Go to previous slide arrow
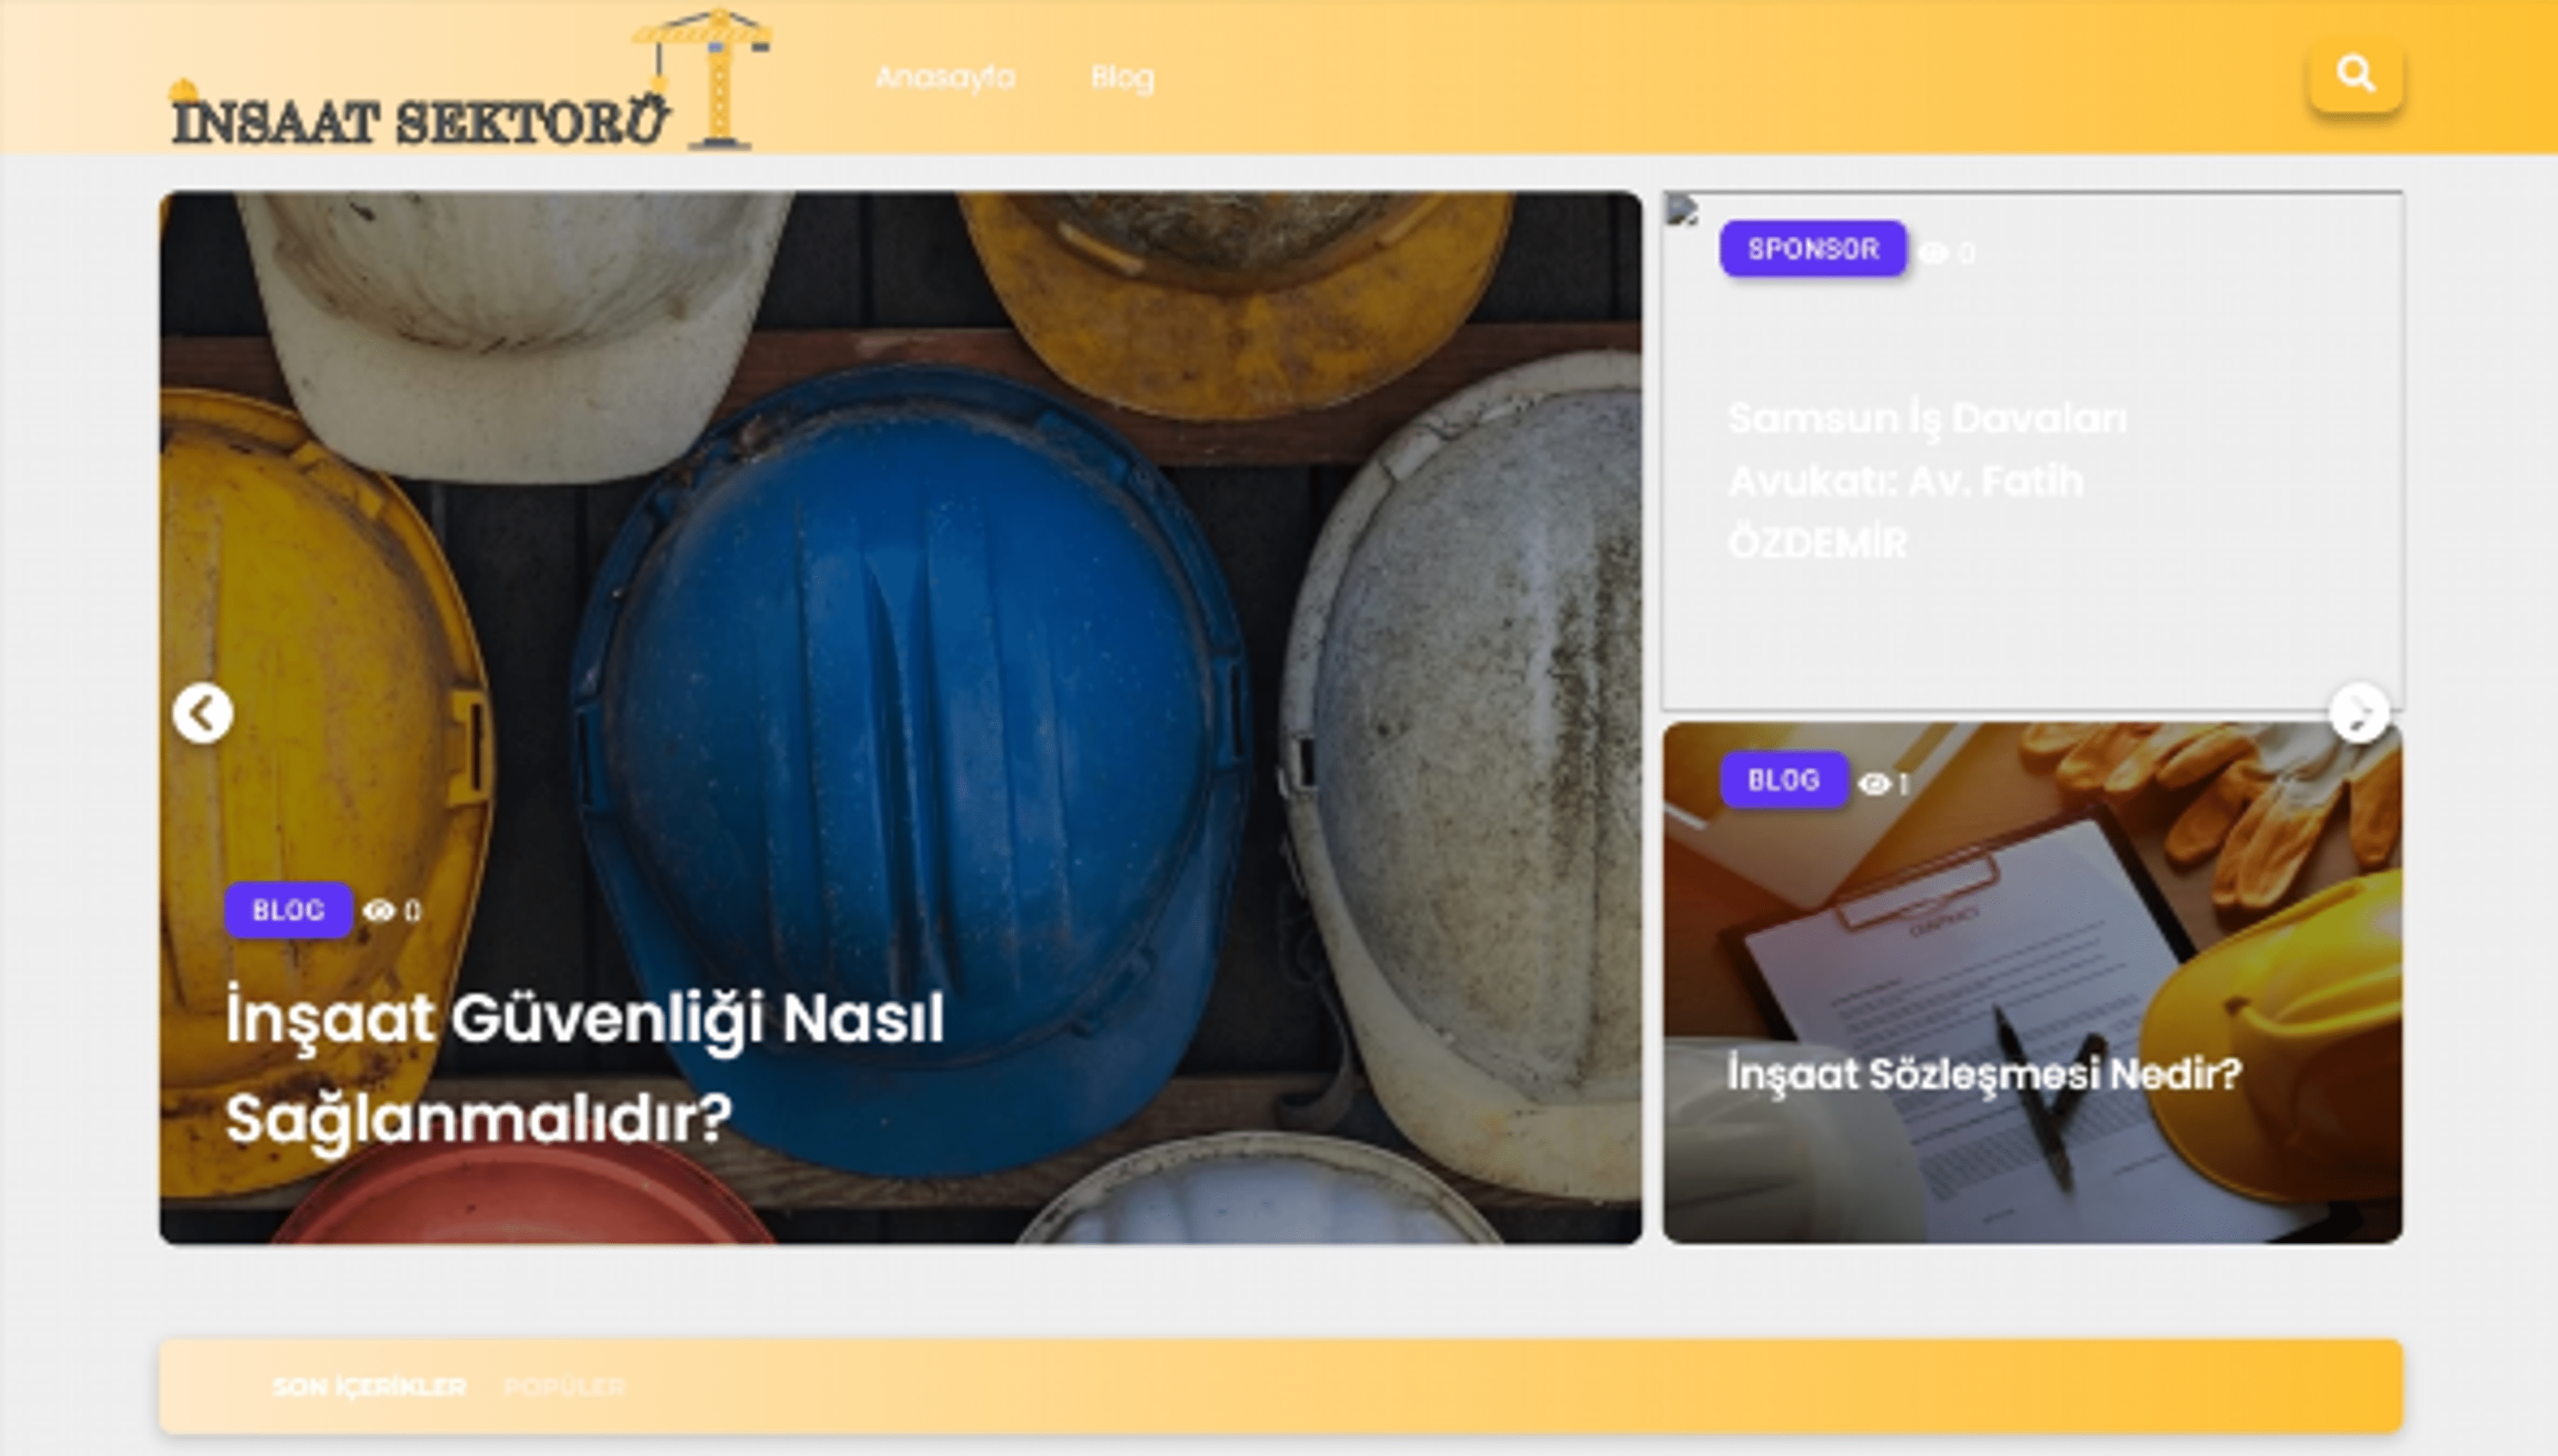Viewport: 2558px width, 1456px height. [203, 714]
